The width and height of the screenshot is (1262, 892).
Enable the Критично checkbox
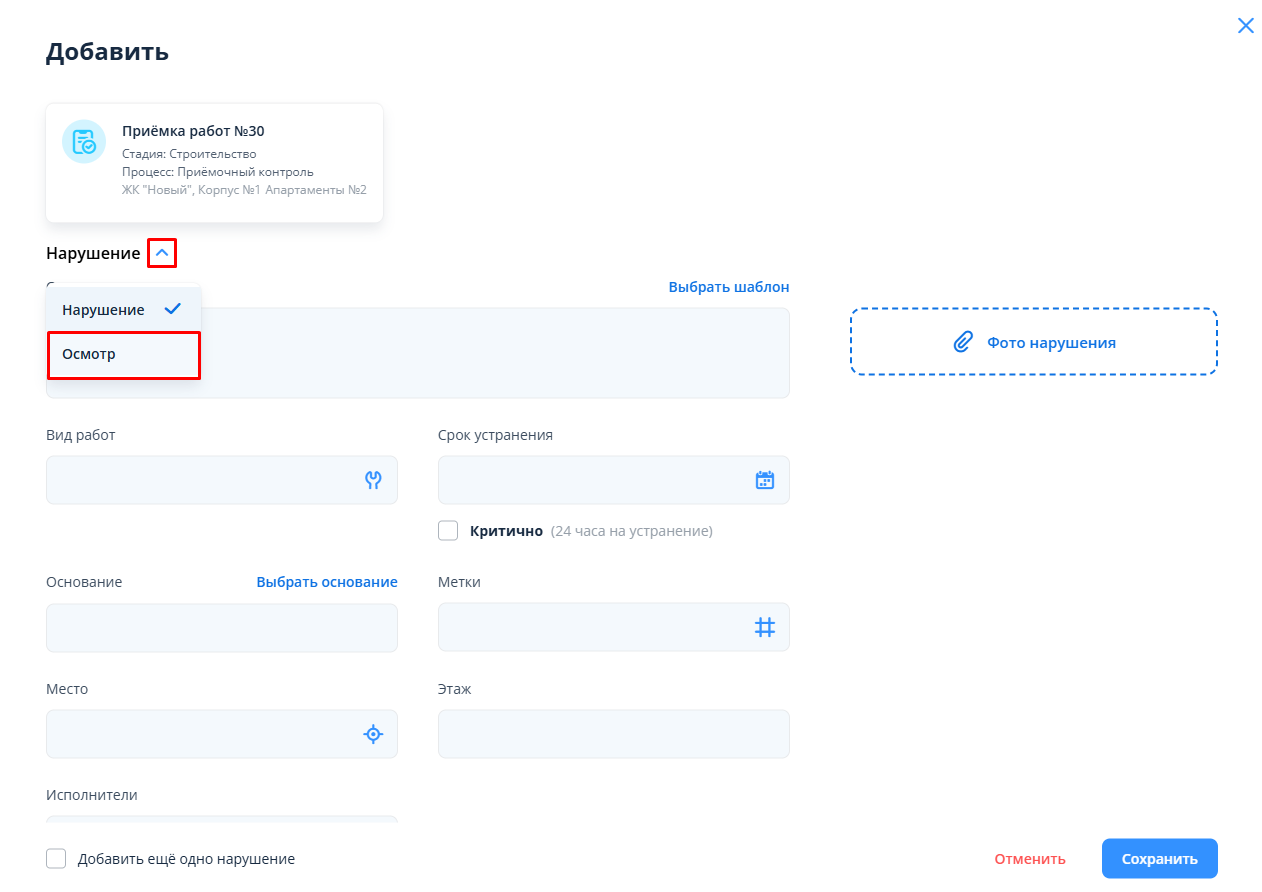(x=448, y=531)
